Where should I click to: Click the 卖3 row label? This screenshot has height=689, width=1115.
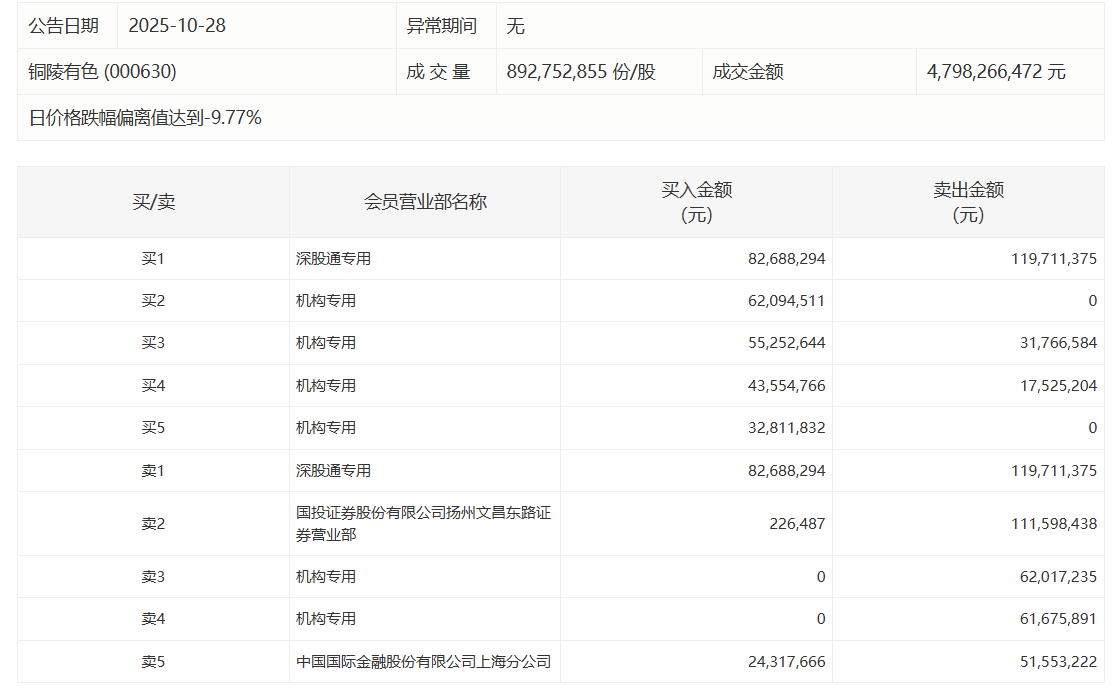153,577
